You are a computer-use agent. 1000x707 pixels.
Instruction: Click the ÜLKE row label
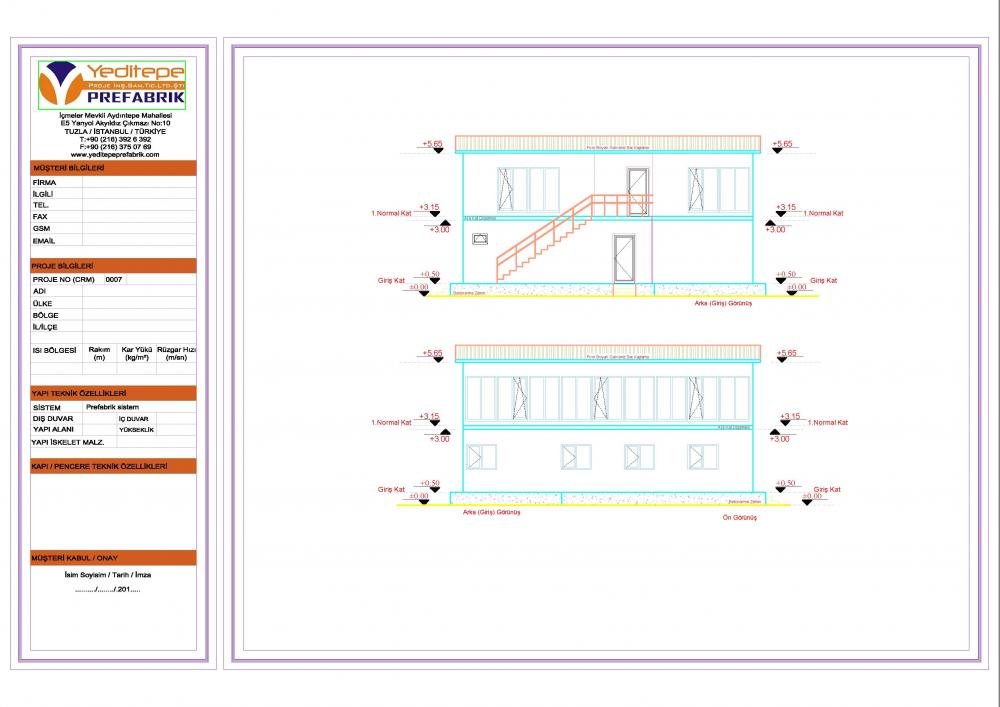[x=42, y=303]
